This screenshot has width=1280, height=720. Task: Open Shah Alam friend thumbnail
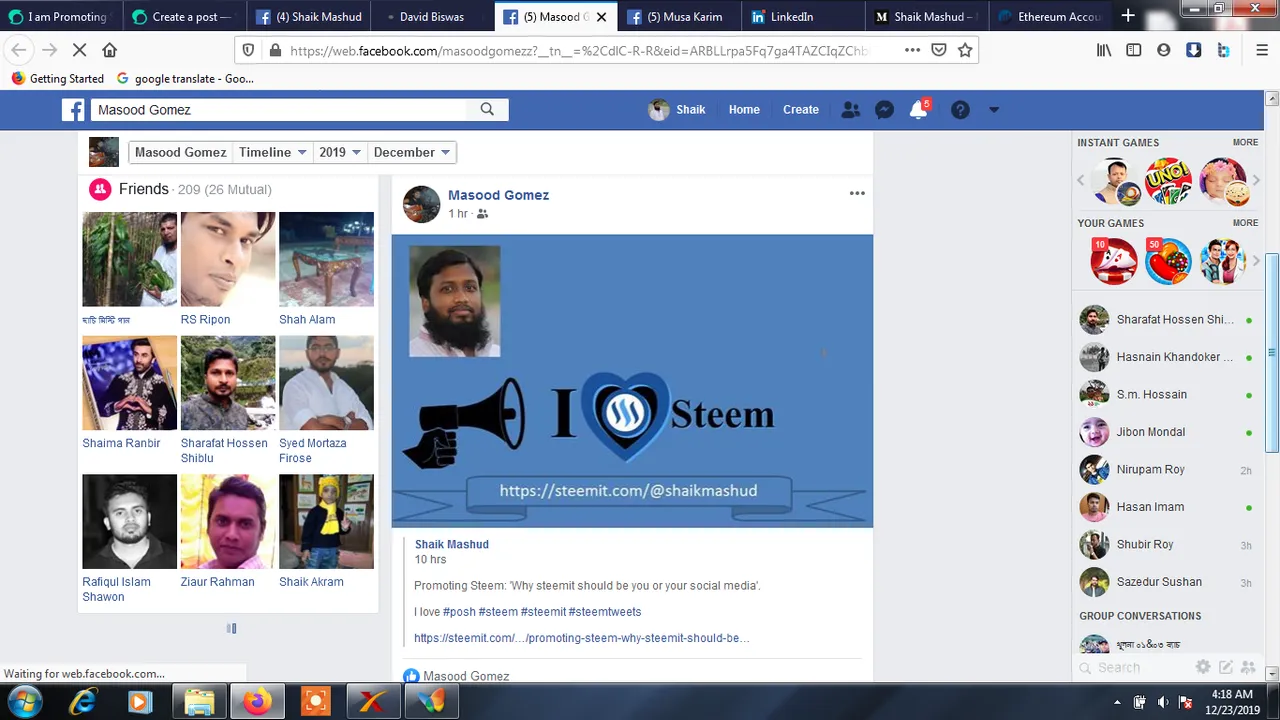pos(326,259)
